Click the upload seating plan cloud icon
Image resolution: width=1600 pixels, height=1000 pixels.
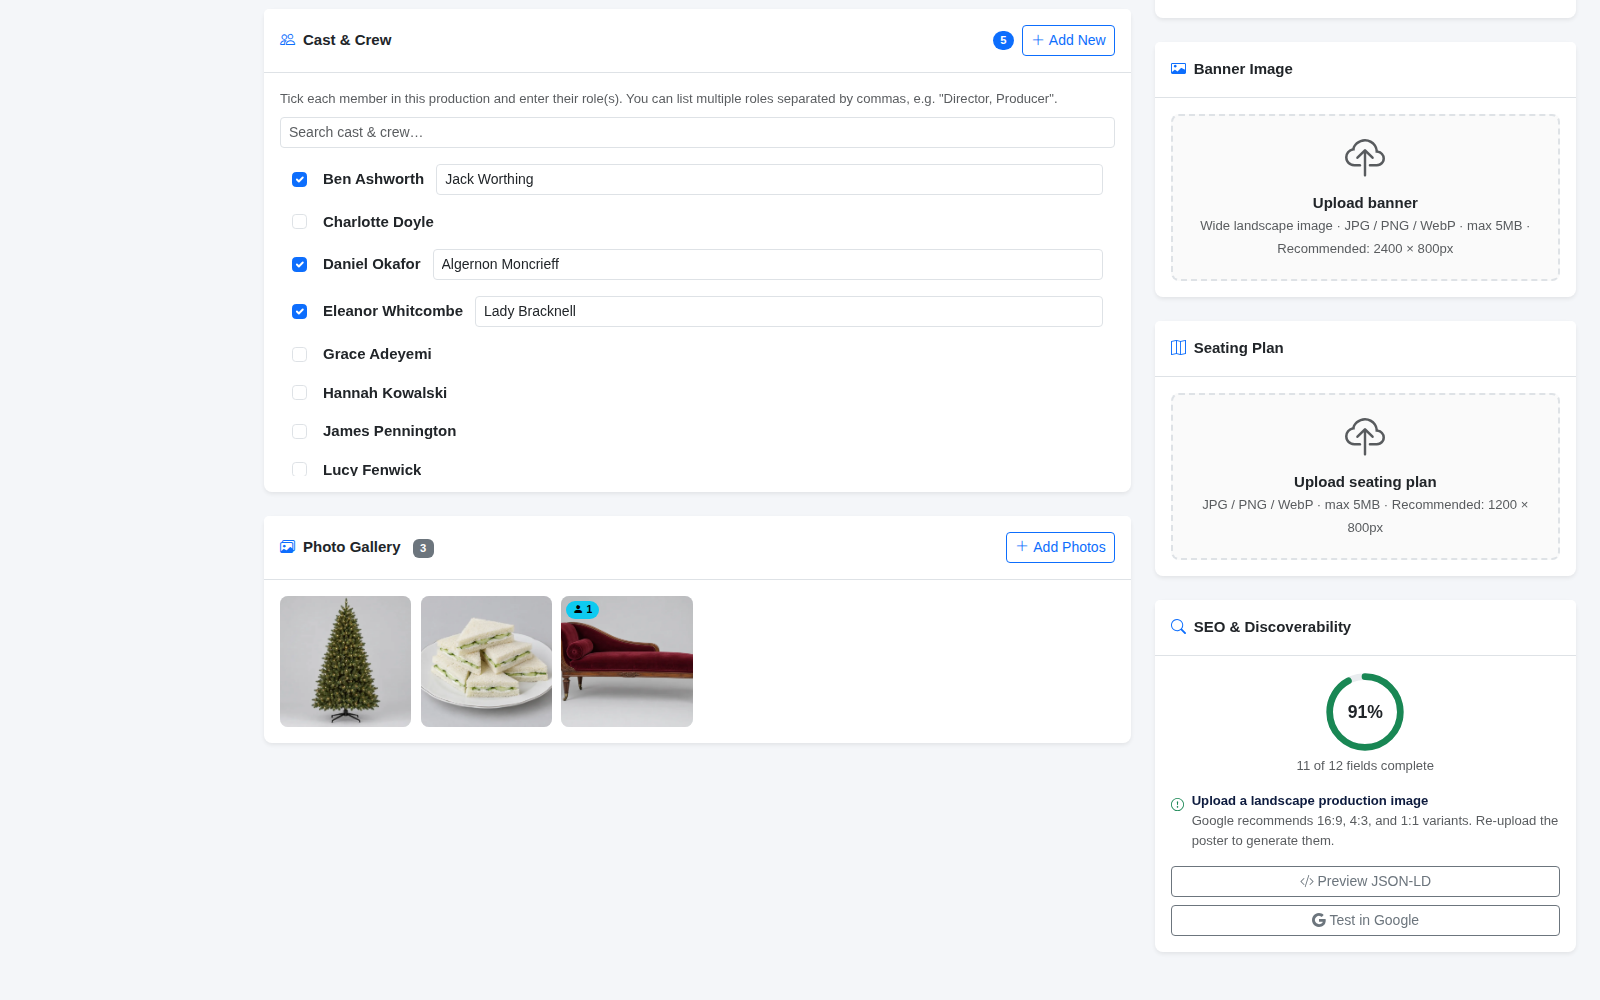[x=1365, y=437]
